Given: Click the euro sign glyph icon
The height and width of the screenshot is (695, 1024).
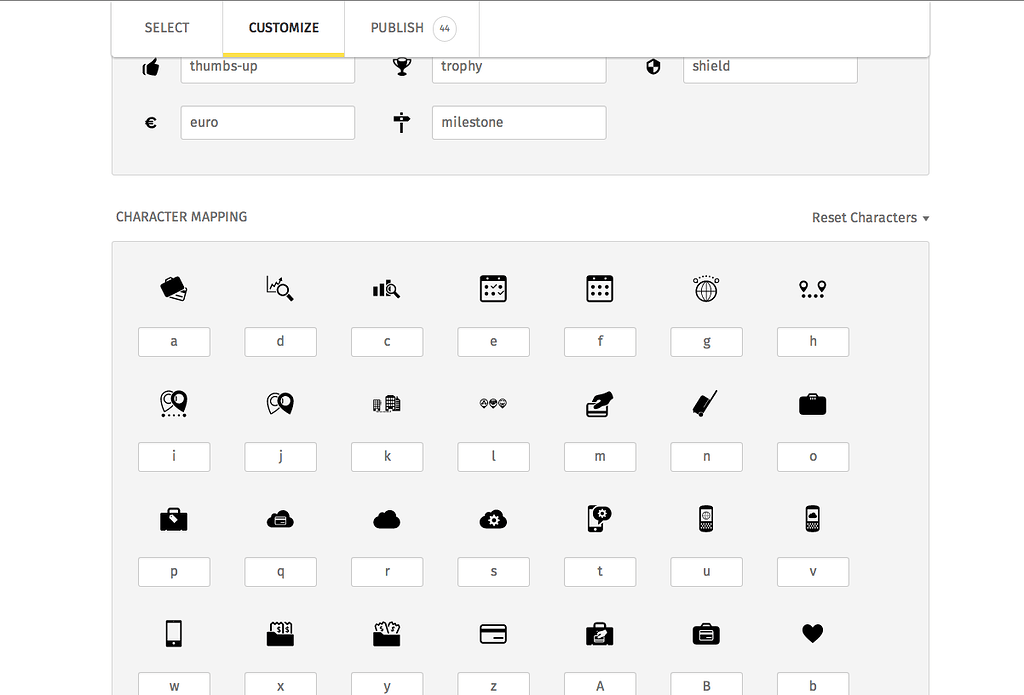Looking at the screenshot, I should click(150, 121).
